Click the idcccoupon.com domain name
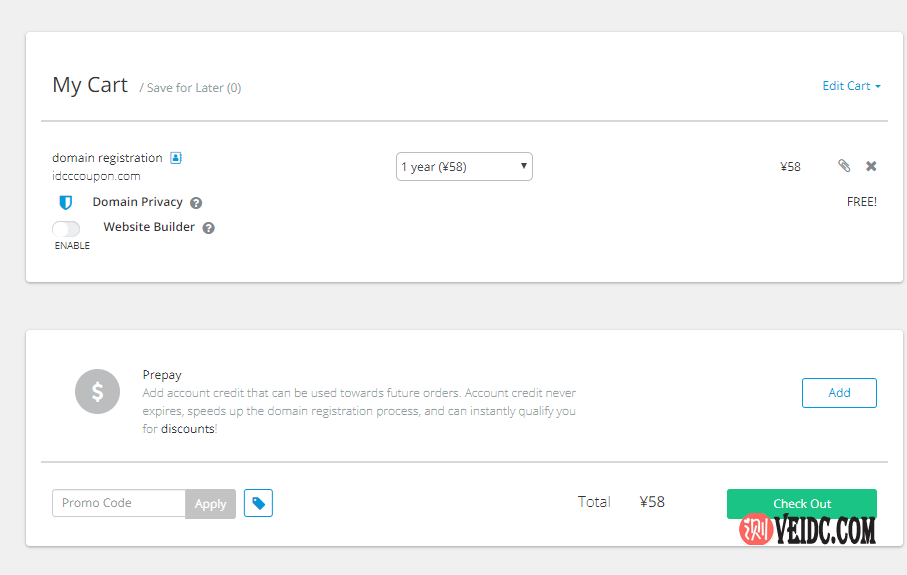Screen dimensions: 907x575 point(96,176)
